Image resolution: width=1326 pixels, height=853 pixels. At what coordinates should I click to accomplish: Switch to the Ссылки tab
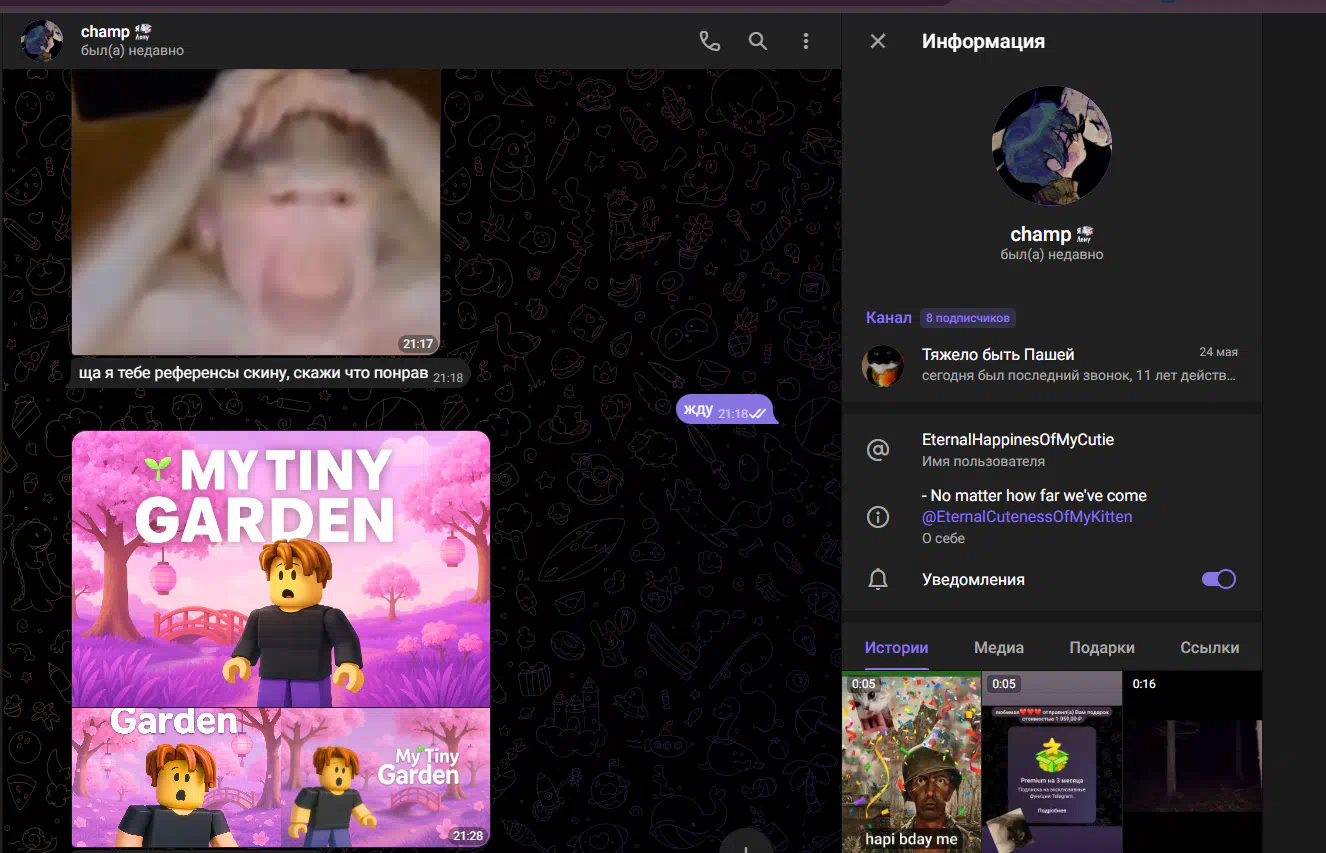click(1209, 647)
